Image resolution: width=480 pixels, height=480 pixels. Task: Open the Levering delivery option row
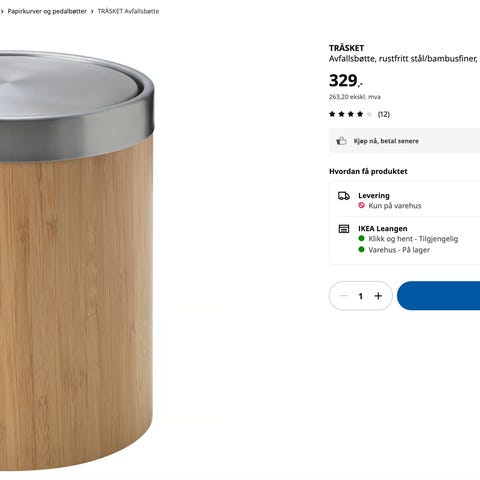click(x=404, y=200)
